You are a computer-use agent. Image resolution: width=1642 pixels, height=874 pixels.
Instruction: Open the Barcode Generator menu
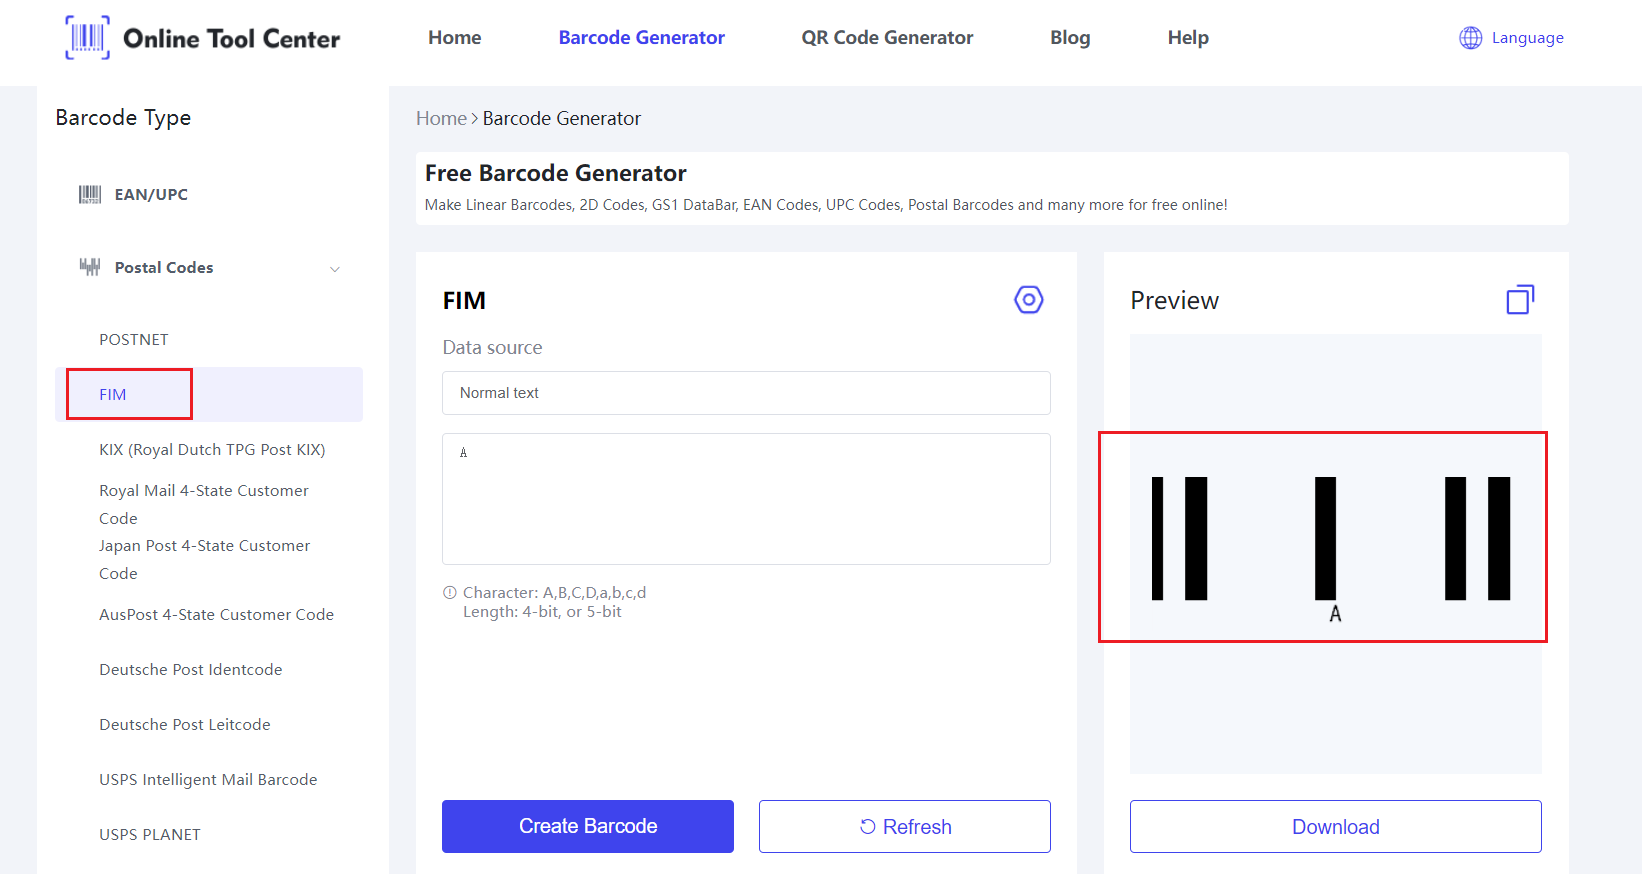[x=641, y=38]
